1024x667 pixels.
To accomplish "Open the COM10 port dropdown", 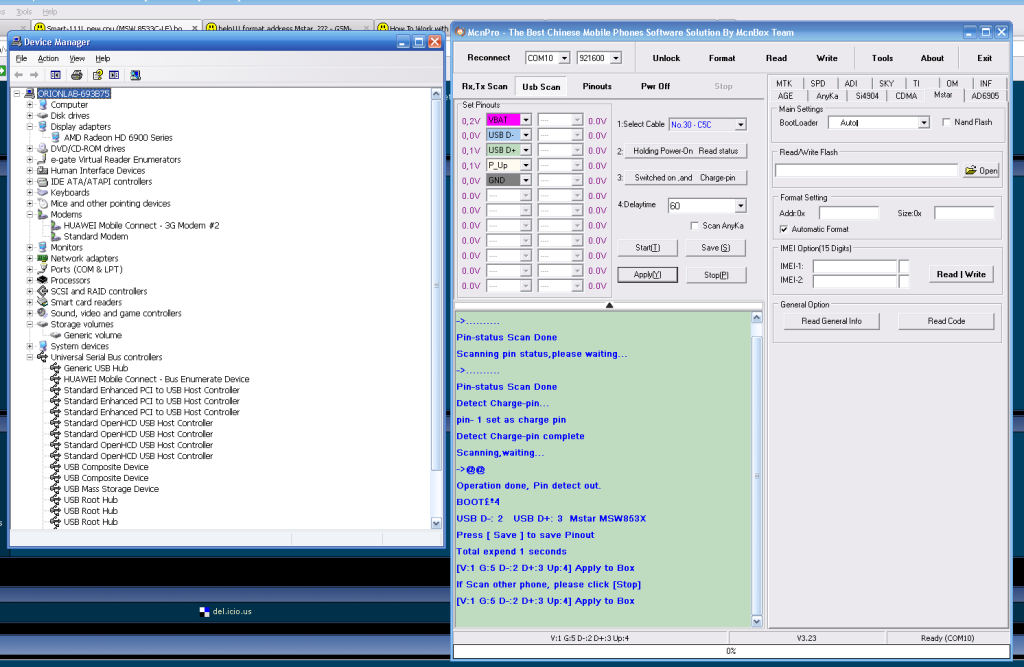I will (564, 58).
